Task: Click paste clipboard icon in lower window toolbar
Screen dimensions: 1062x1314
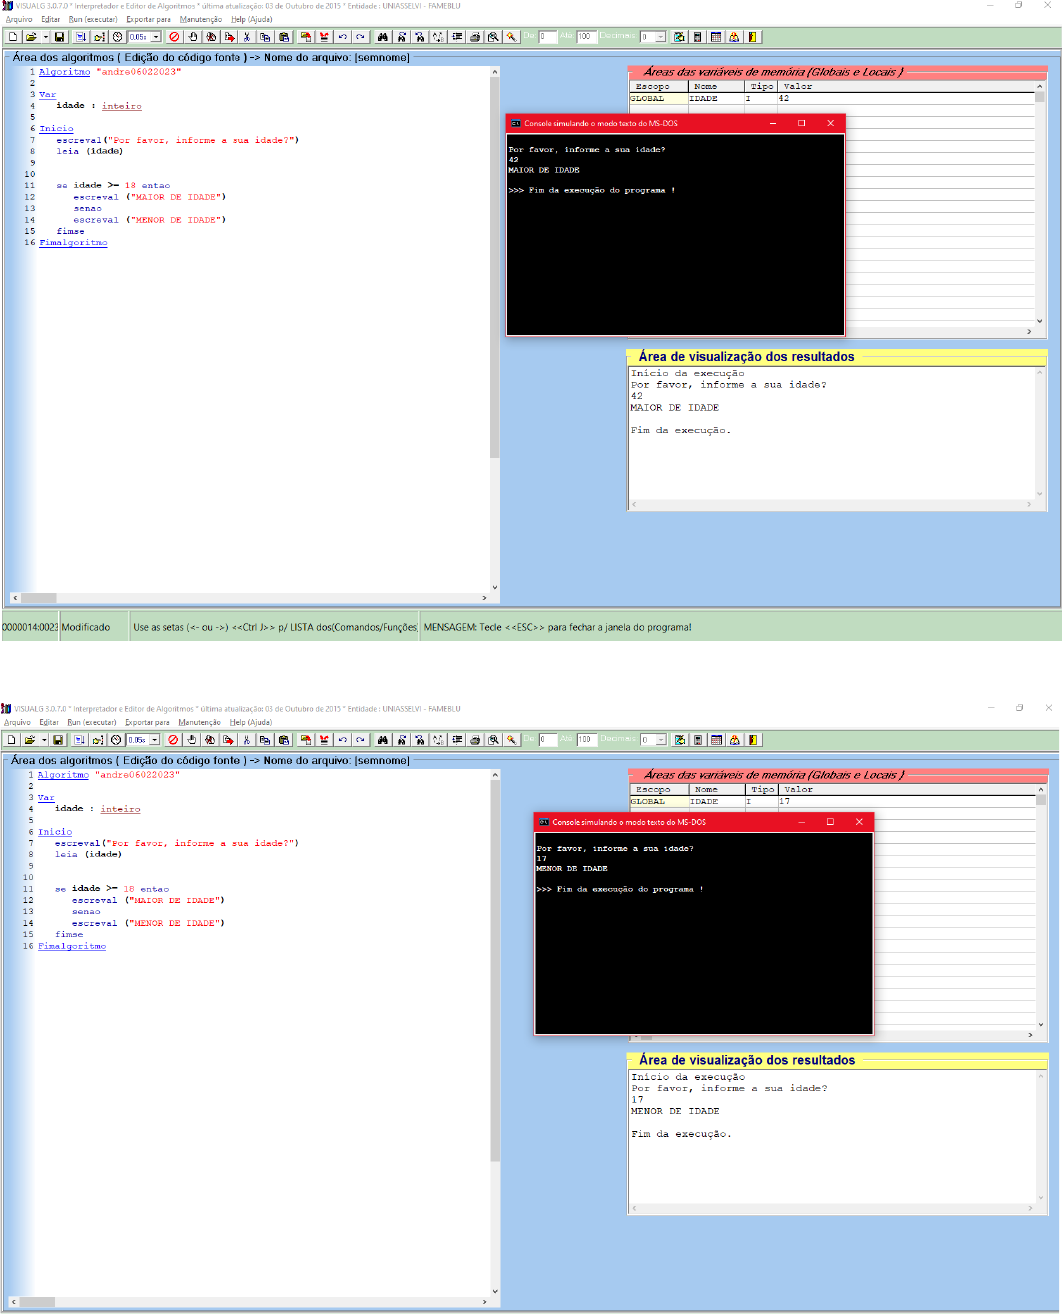Action: [283, 740]
